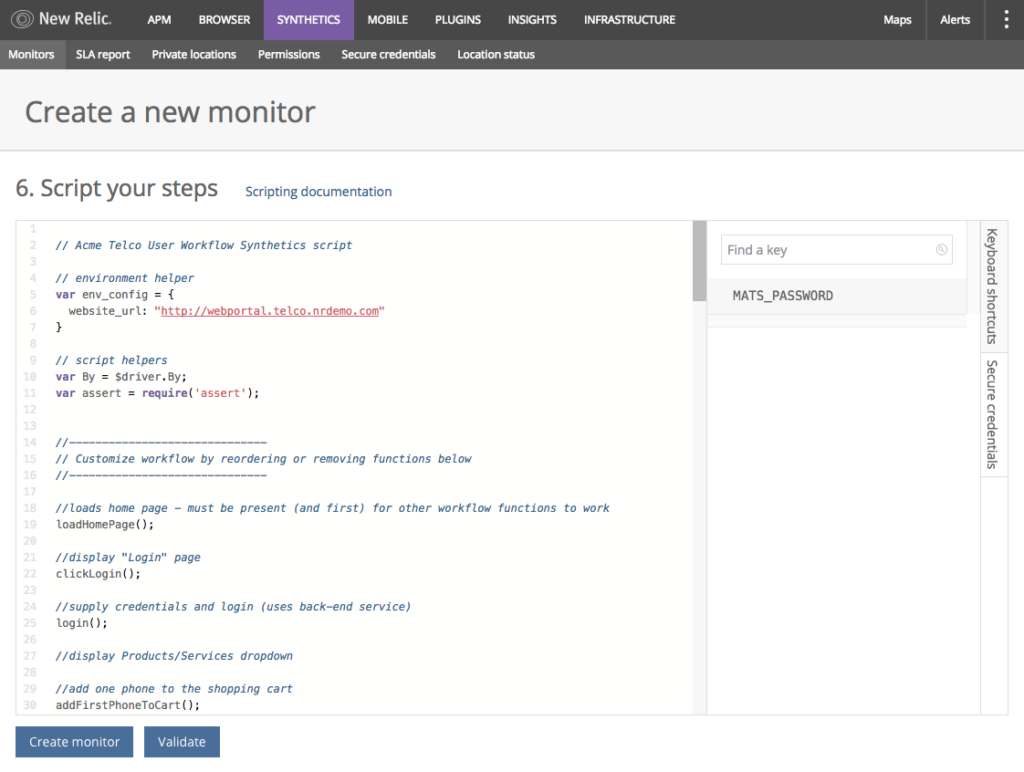Screen dimensions: 1024x772
Task: Click the clickLogin(); line in editor
Action: (98, 573)
